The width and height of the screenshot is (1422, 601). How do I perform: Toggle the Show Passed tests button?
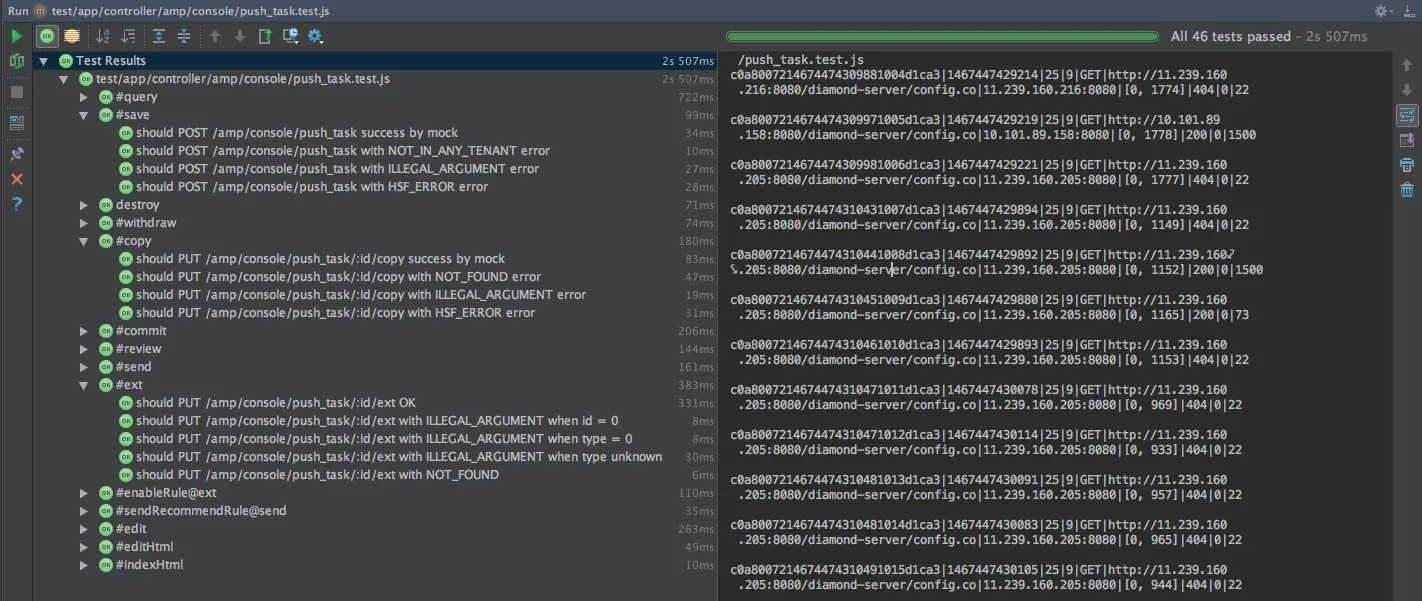pyautogui.click(x=47, y=36)
